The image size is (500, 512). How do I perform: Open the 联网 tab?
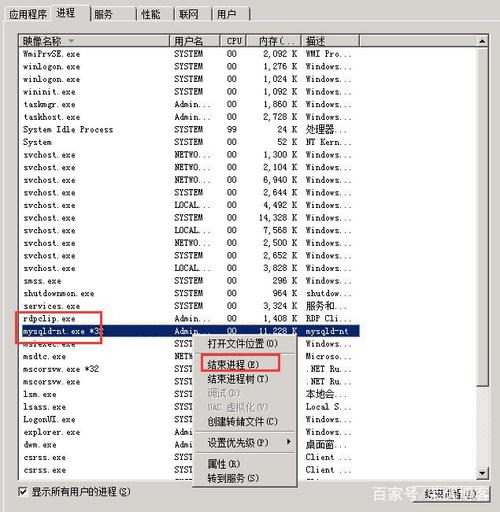pyautogui.click(x=188, y=14)
